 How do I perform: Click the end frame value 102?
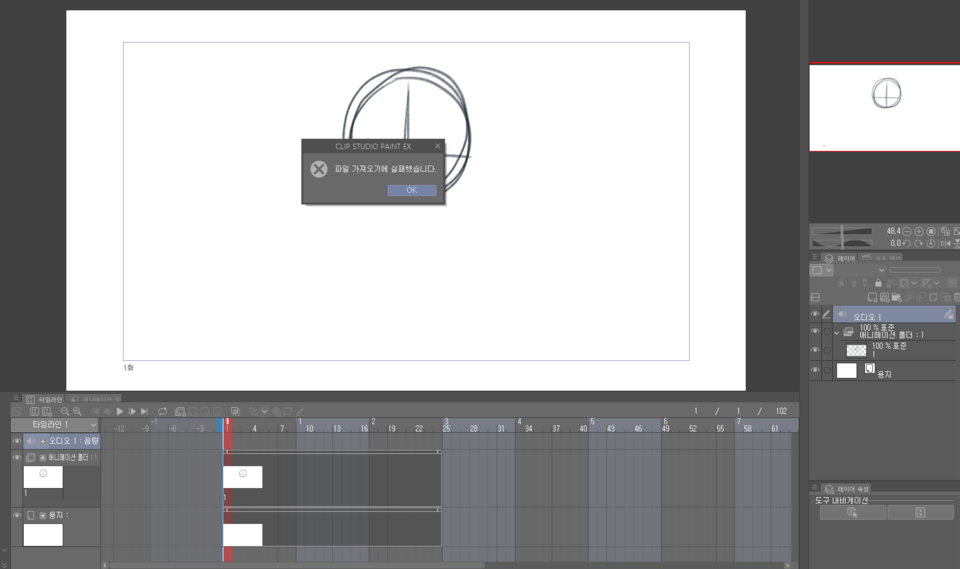[781, 411]
